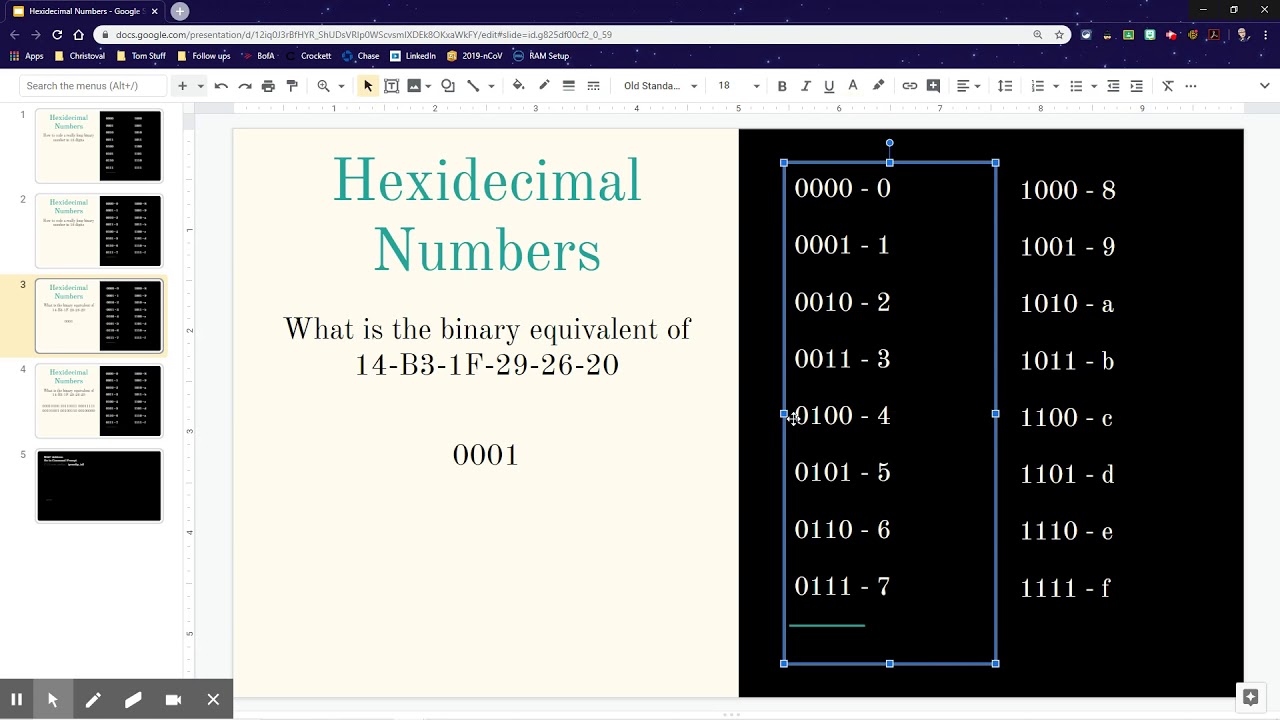Select the Shape tool
This screenshot has height=720, width=1280.
click(x=448, y=86)
